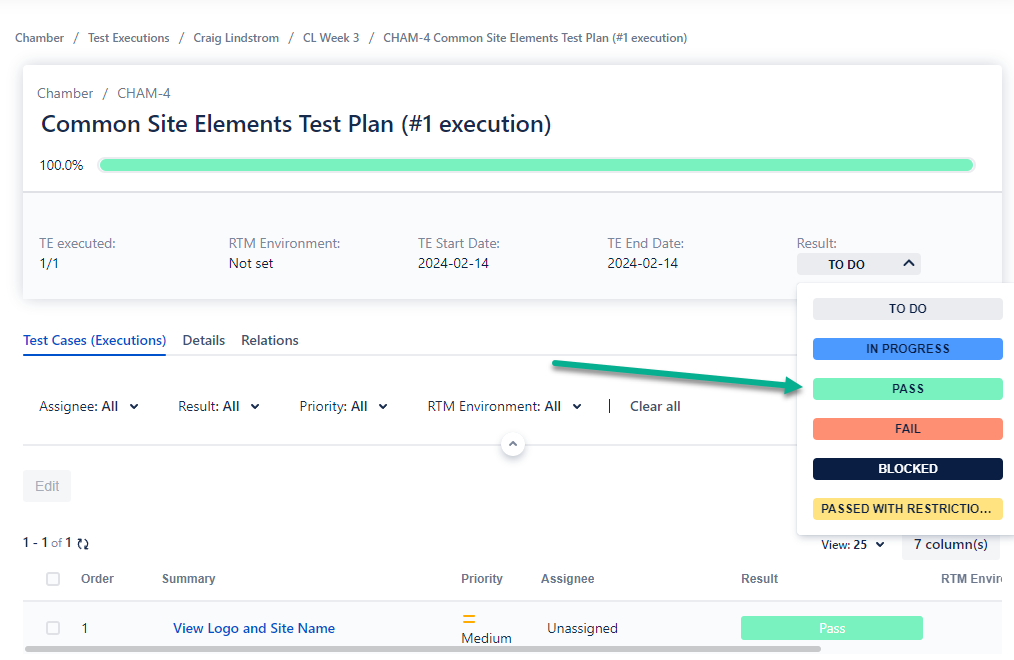Collapse the filter bar with chevron button
This screenshot has width=1014, height=660.
click(x=513, y=443)
